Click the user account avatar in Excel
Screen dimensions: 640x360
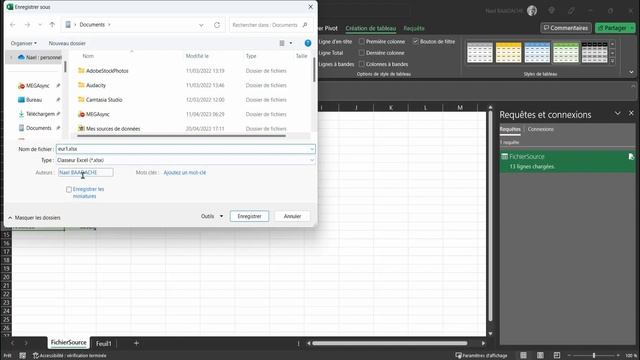532,11
